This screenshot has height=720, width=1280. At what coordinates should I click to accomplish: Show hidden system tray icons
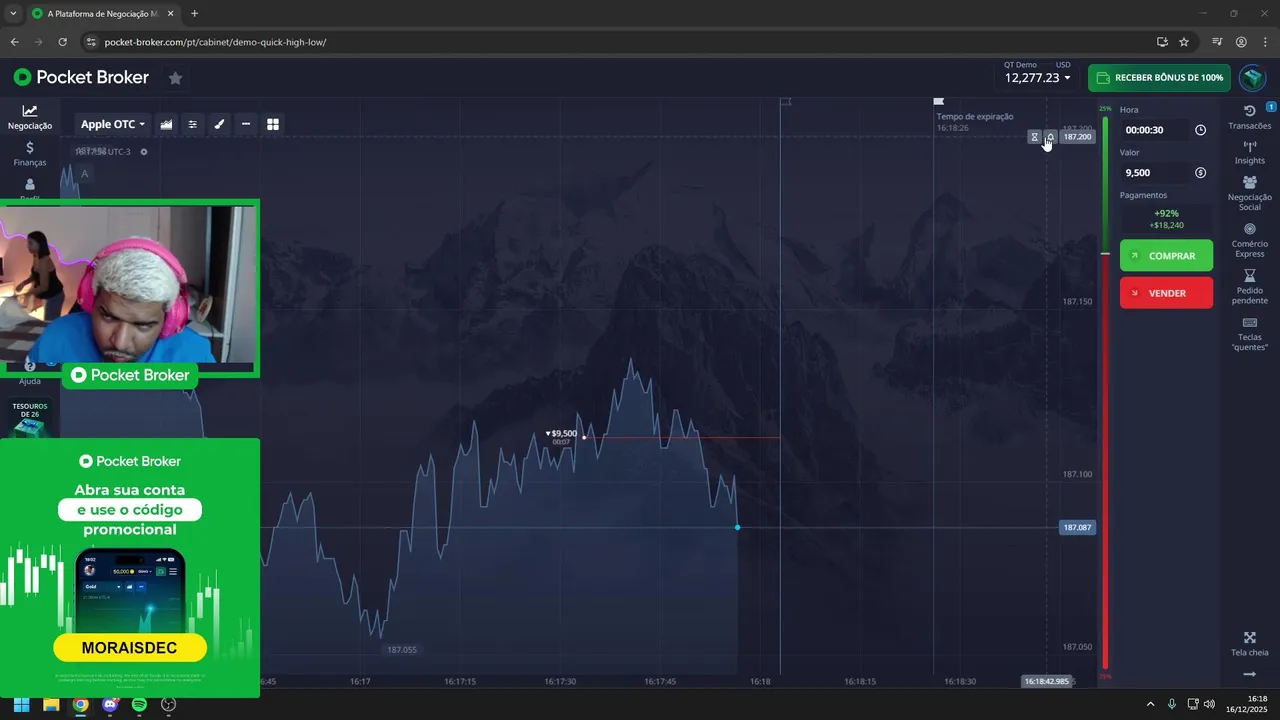[1150, 704]
